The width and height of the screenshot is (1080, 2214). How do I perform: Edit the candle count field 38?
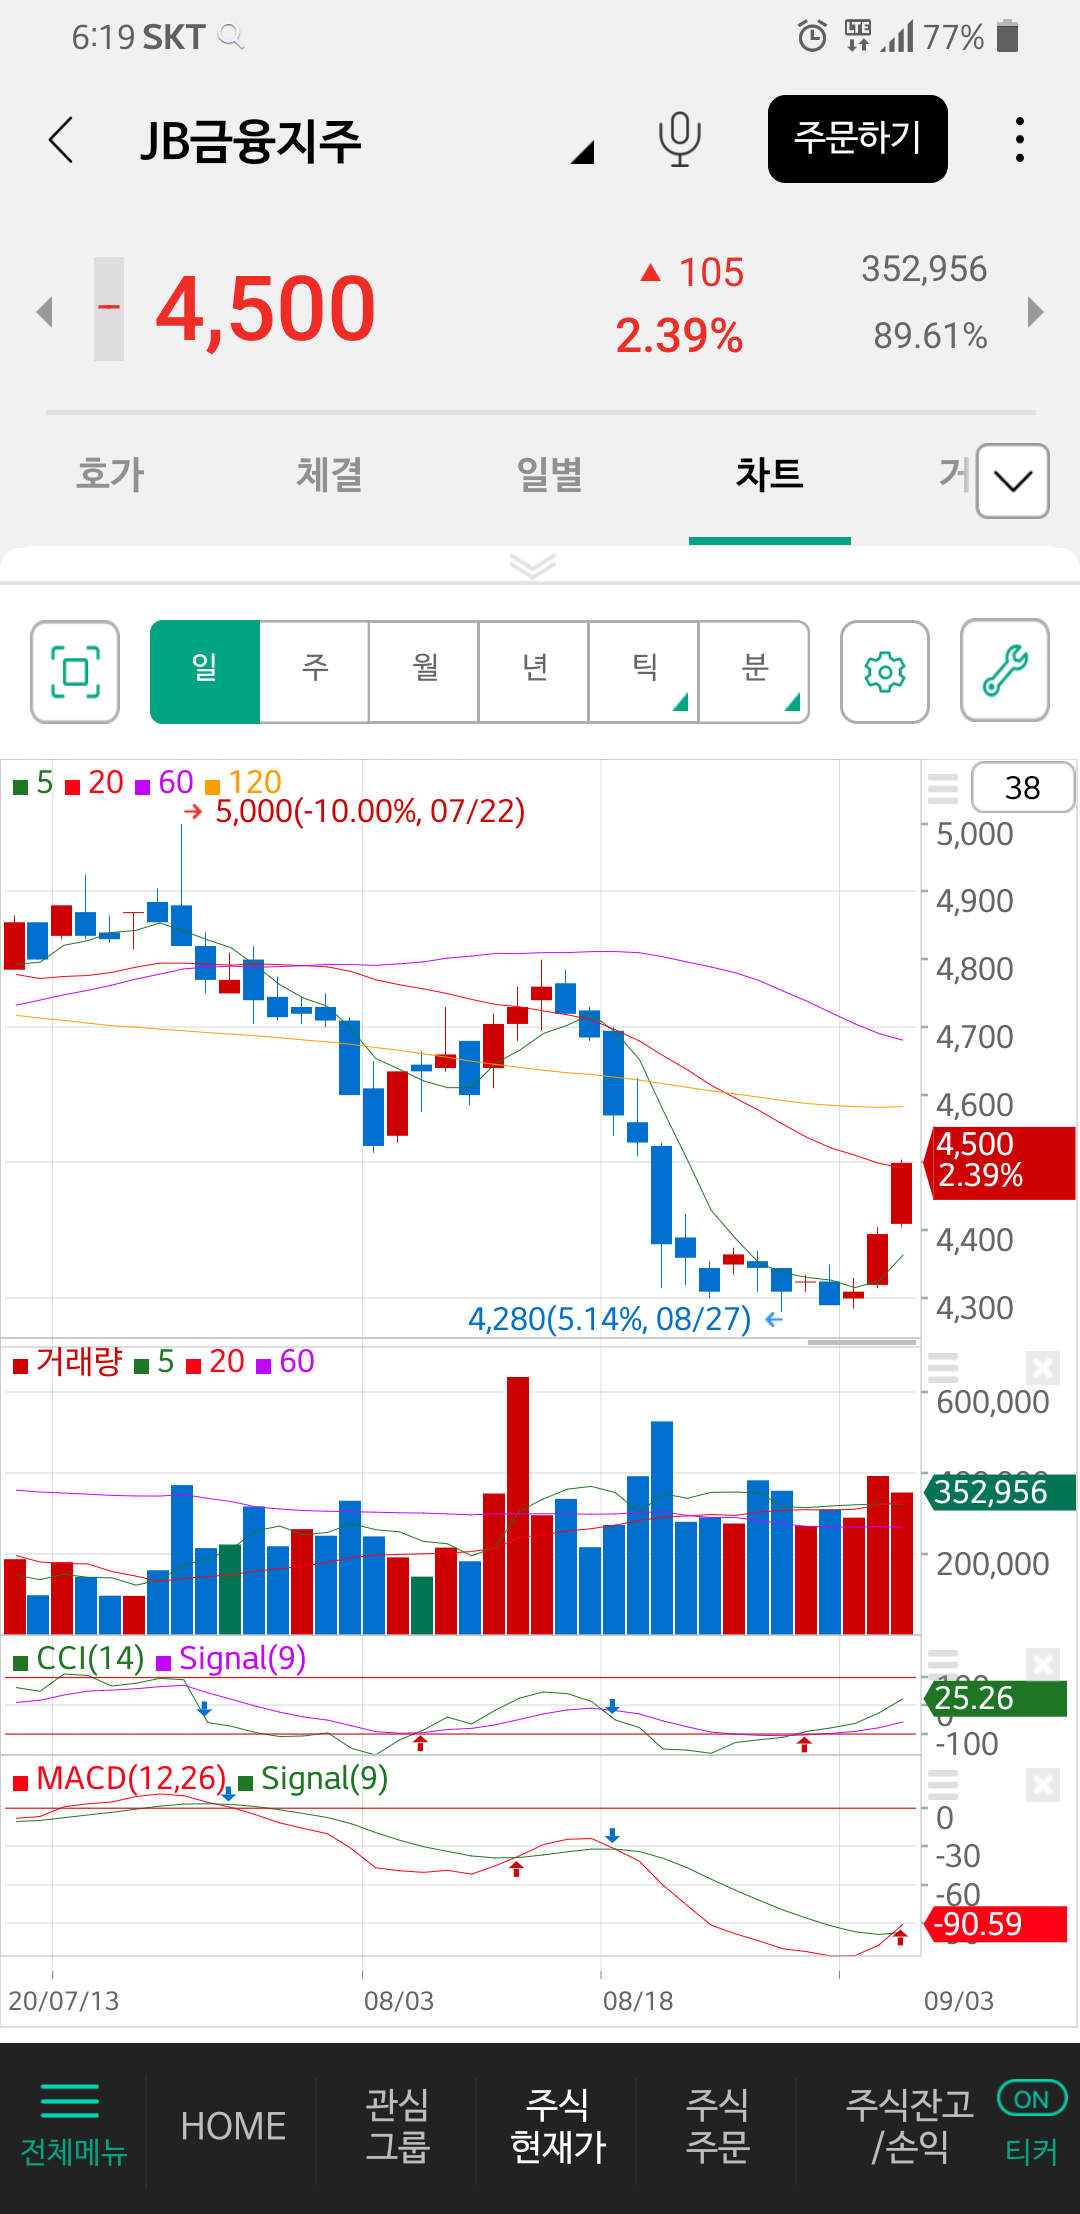point(1022,788)
